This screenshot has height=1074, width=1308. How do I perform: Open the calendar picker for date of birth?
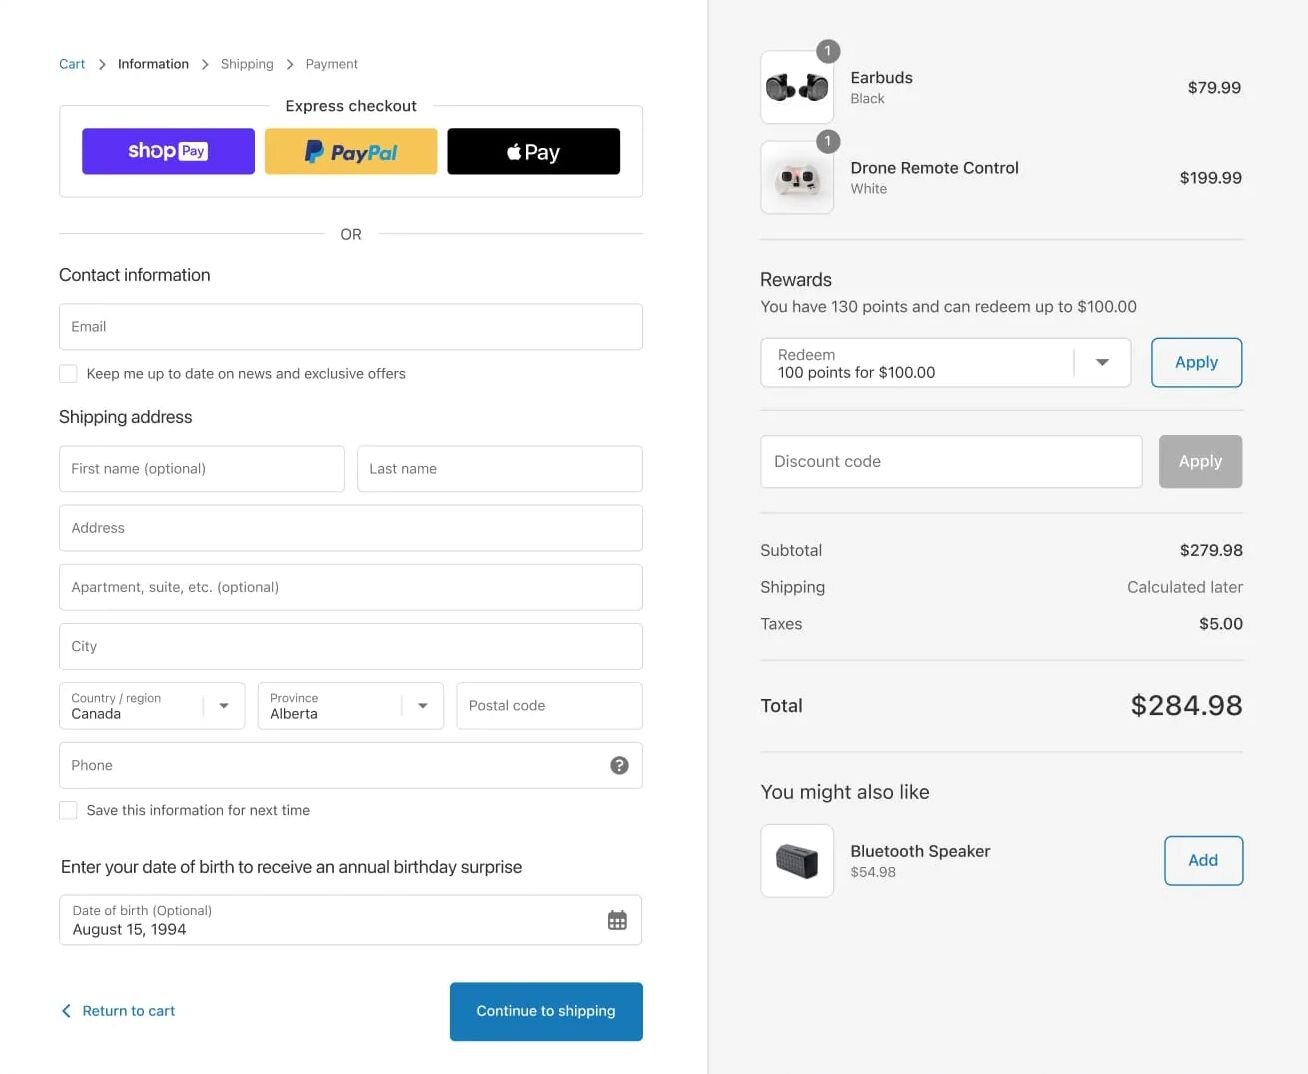coord(617,919)
